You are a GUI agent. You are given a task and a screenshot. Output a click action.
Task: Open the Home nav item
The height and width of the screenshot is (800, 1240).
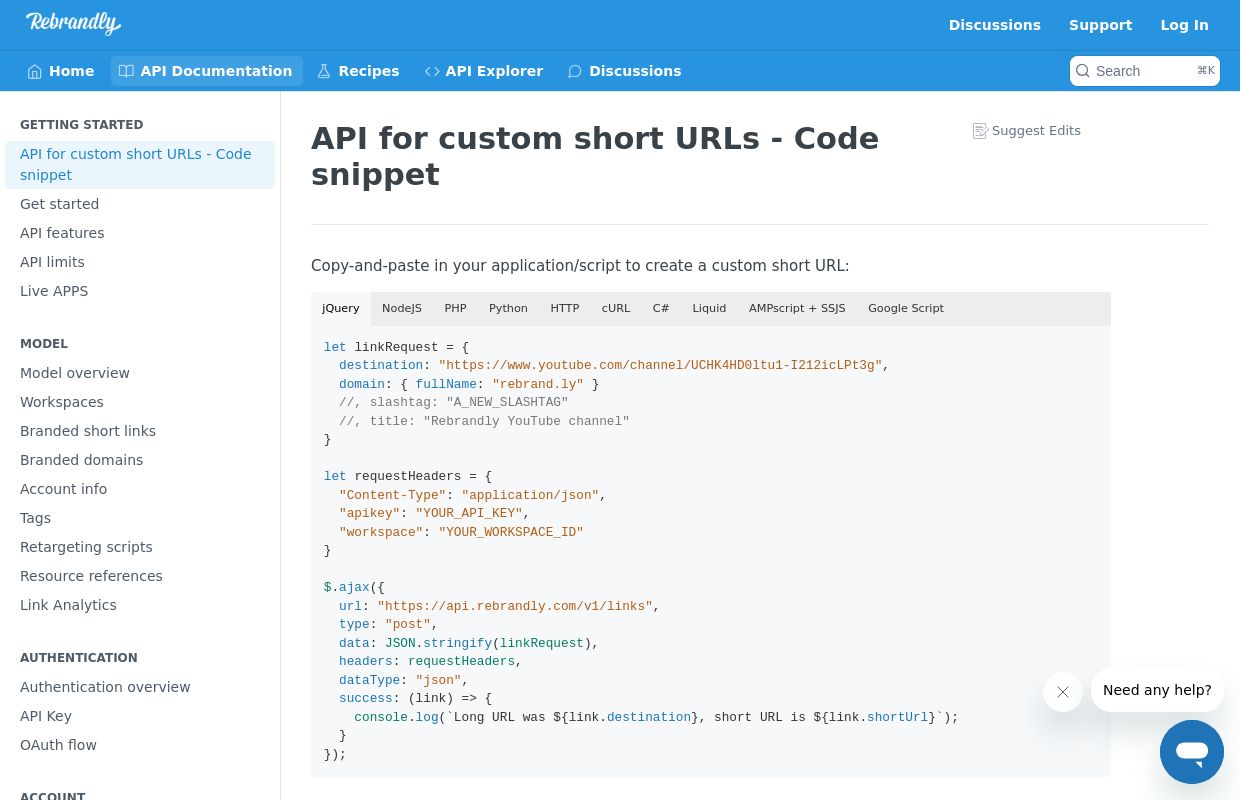61,71
